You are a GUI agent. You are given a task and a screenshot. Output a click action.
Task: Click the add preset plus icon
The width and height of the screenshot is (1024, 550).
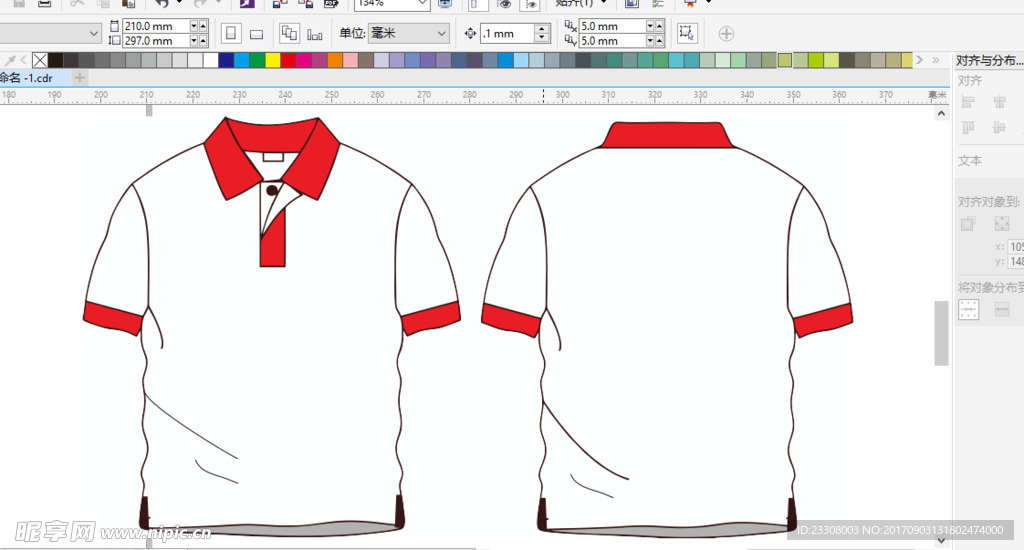[726, 33]
